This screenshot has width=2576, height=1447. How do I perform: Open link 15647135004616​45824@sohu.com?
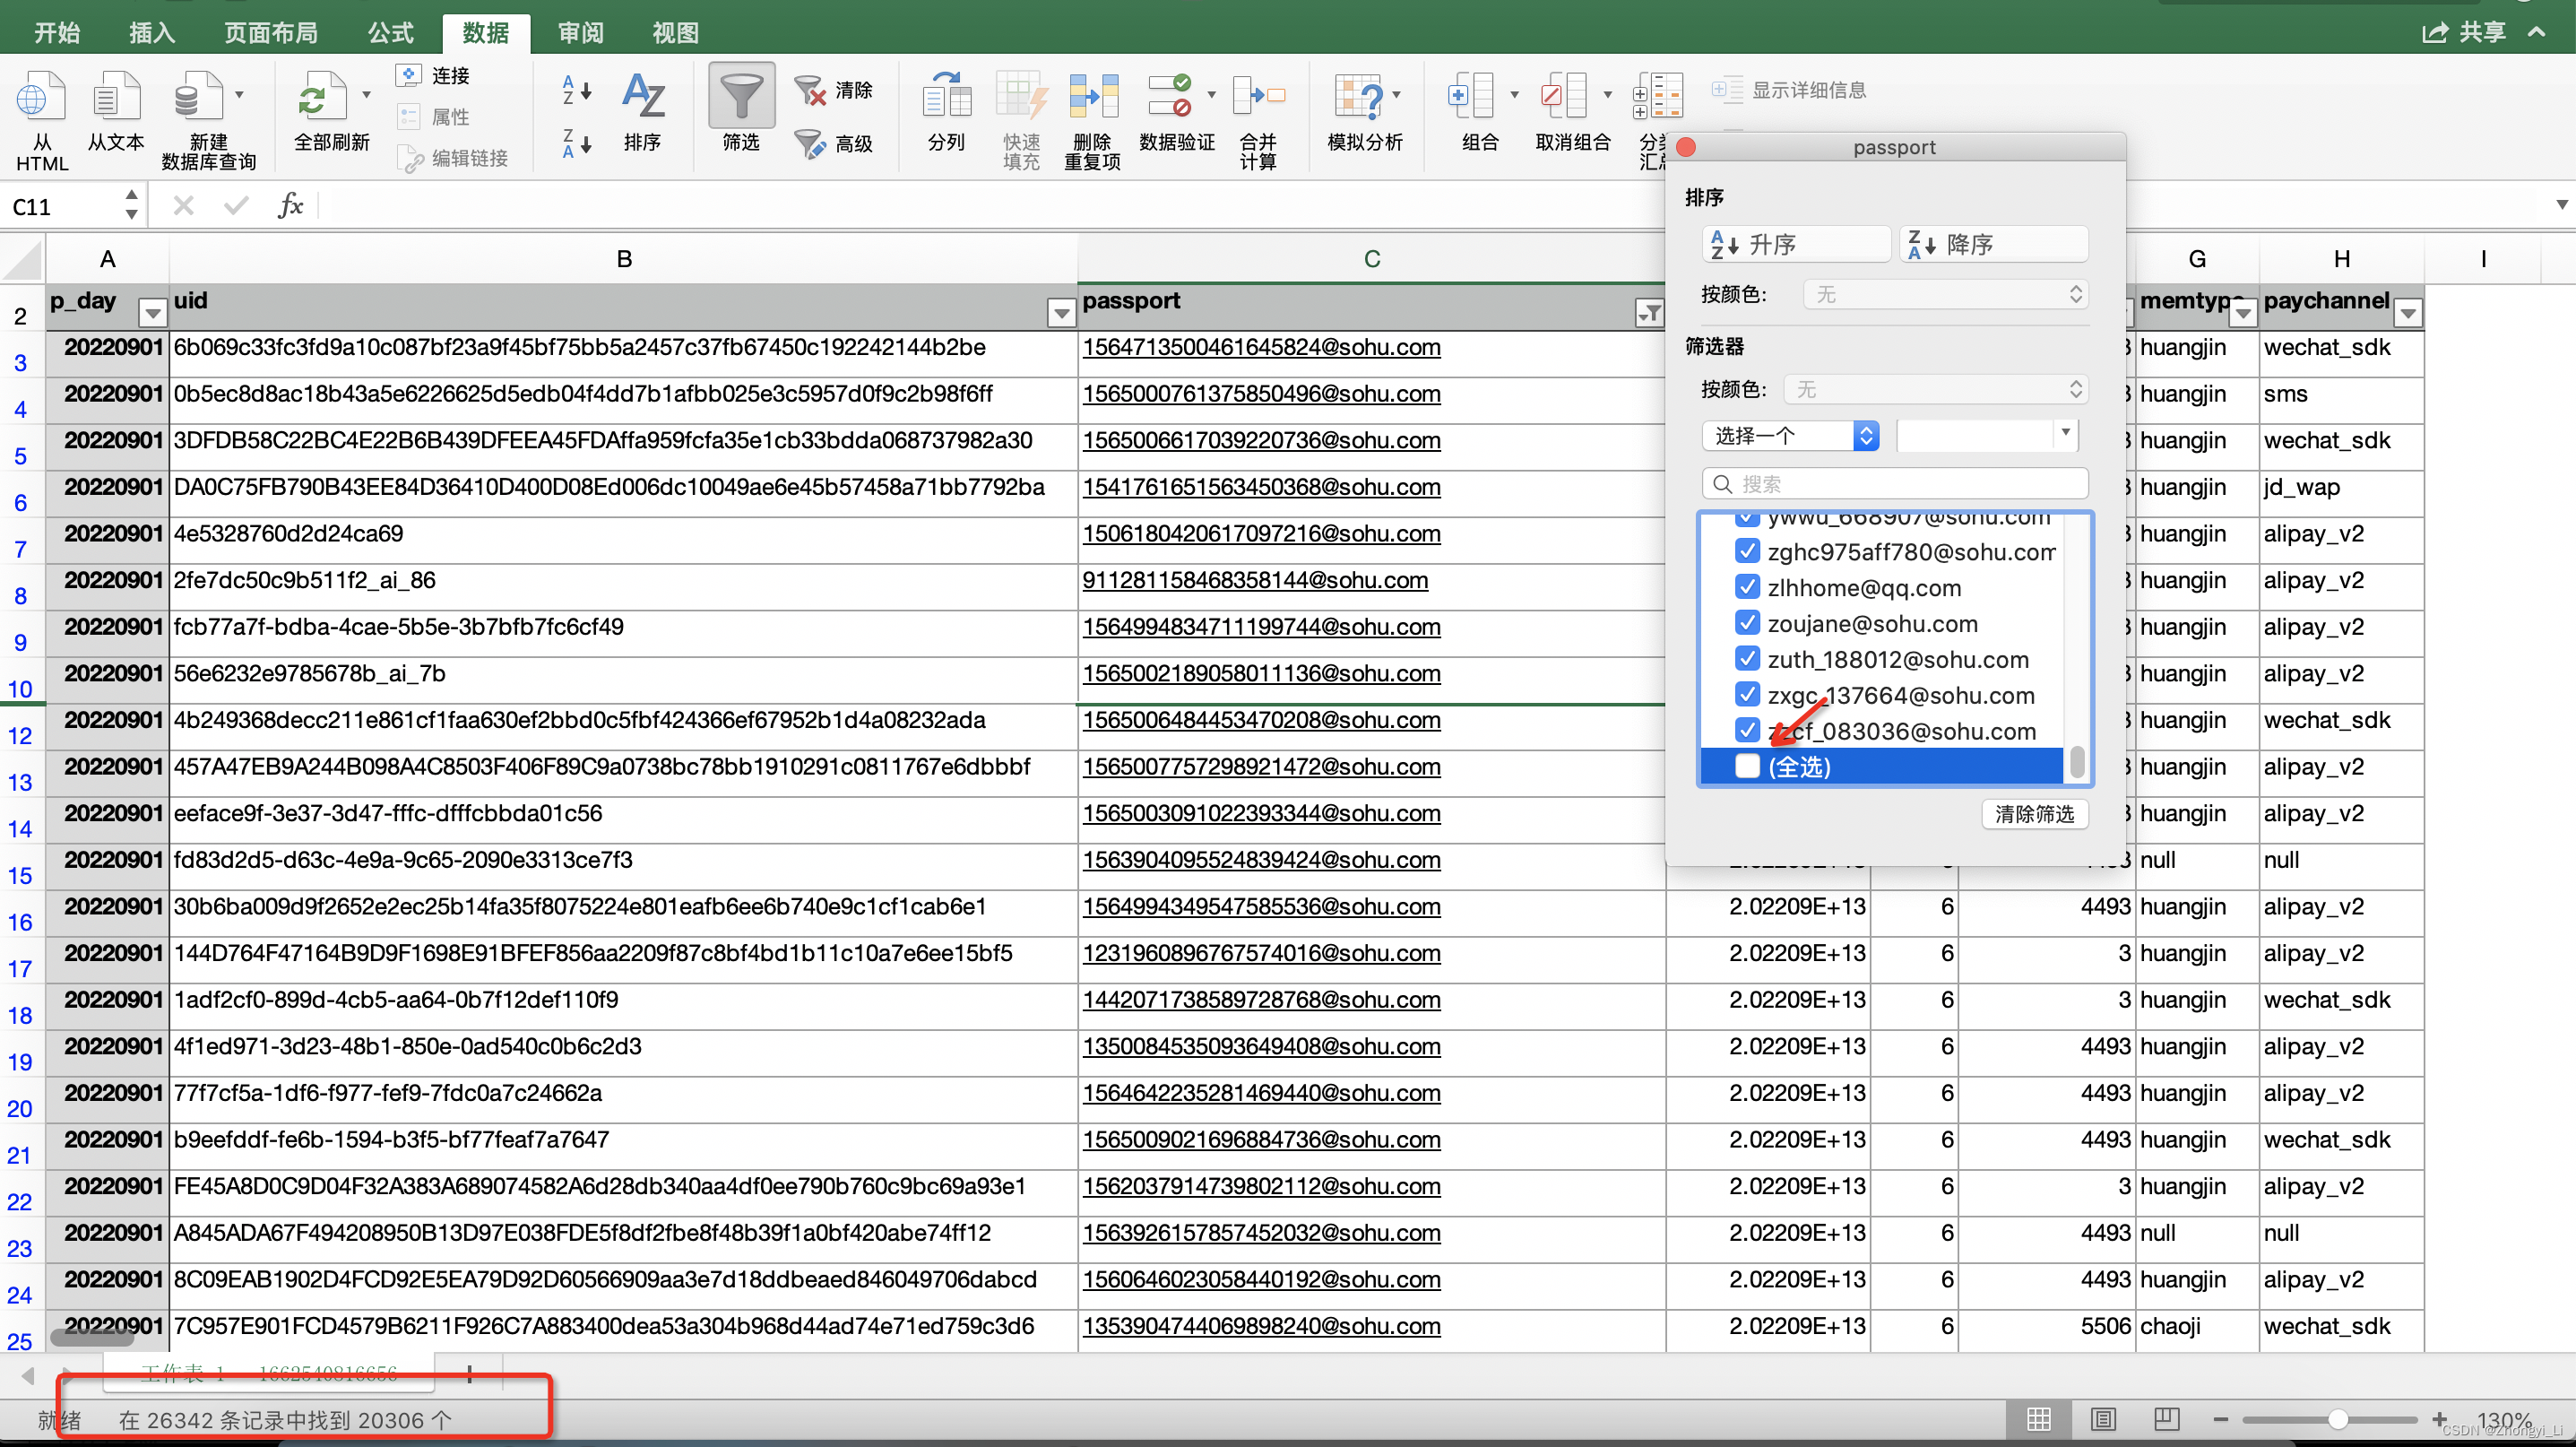[1261, 347]
